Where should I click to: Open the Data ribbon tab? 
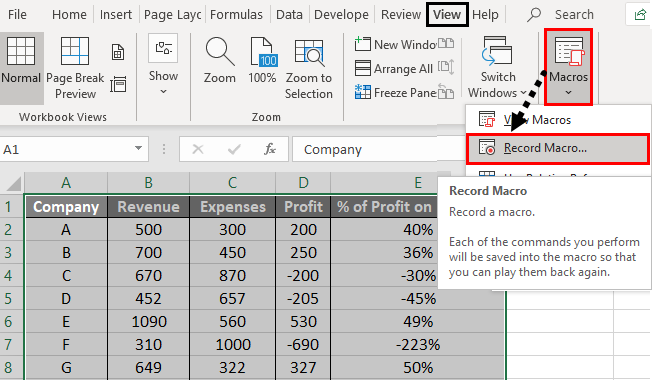click(289, 15)
